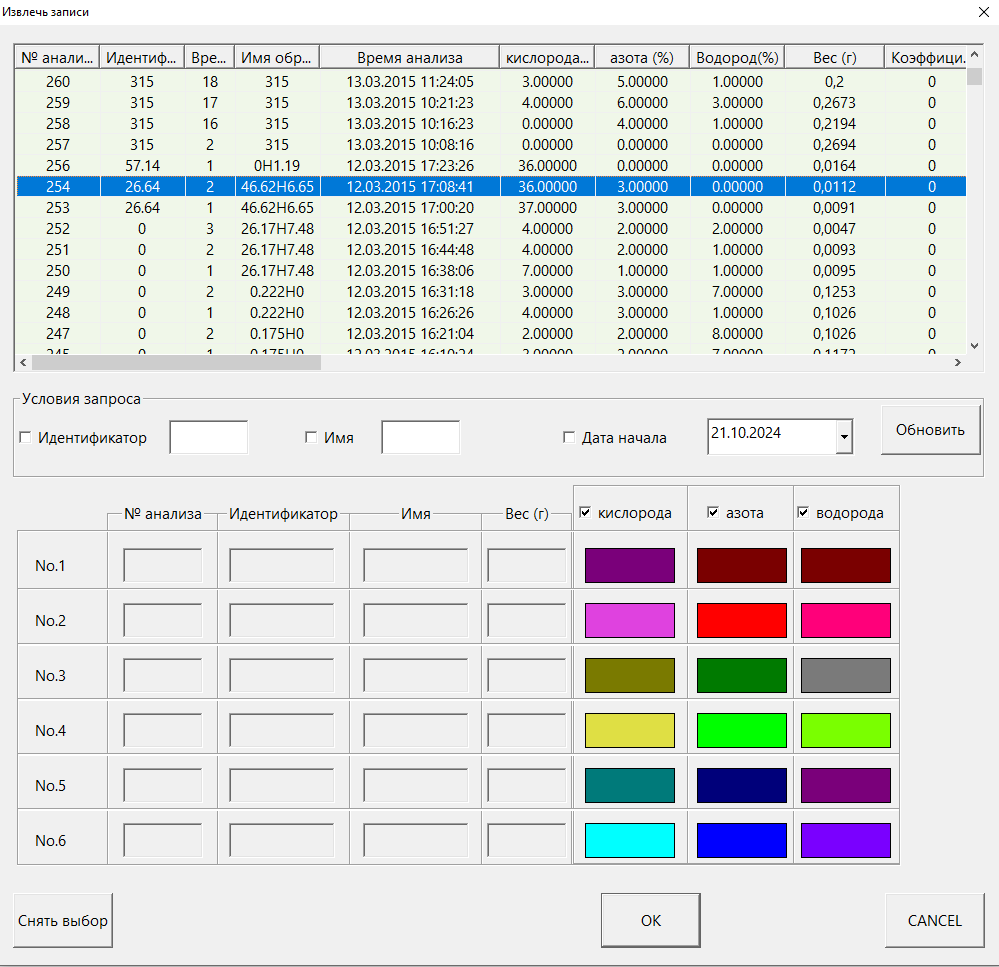Uncheck the азота column checkbox
Screen dimensions: 999x967
coord(713,513)
